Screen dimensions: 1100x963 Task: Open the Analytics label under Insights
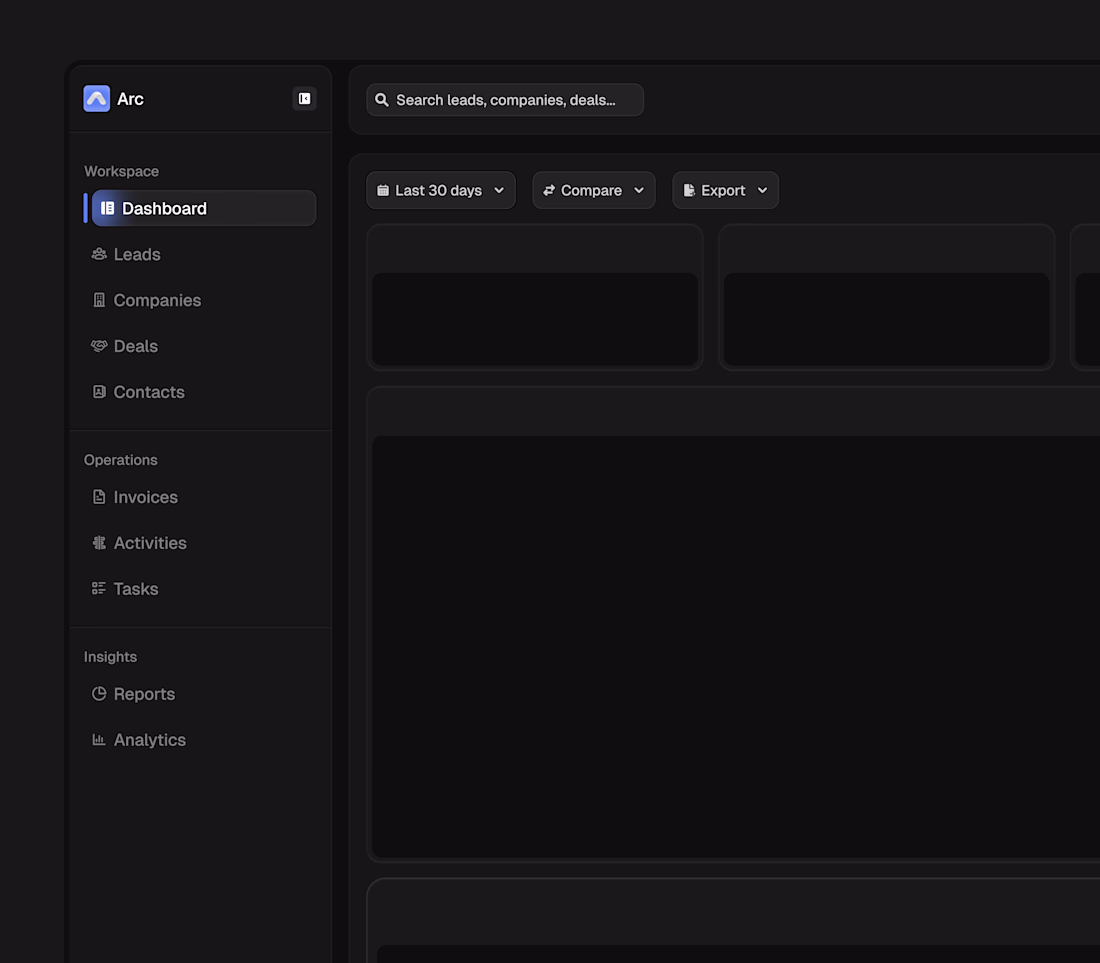[149, 740]
